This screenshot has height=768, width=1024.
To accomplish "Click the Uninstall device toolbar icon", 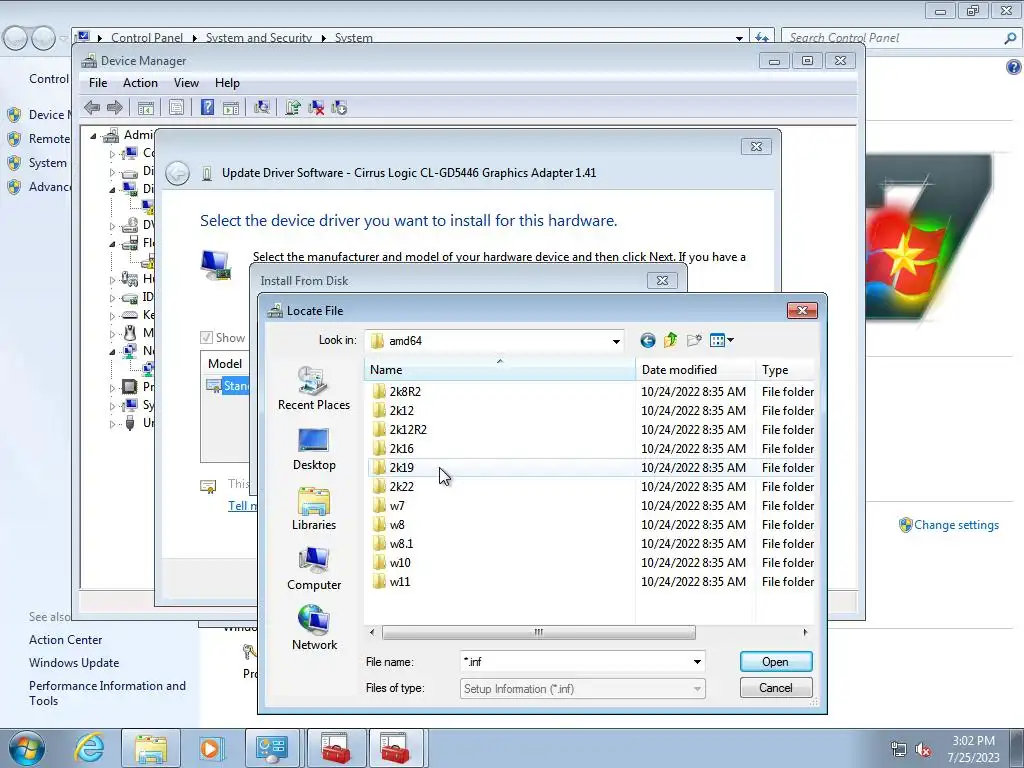I will click(316, 108).
